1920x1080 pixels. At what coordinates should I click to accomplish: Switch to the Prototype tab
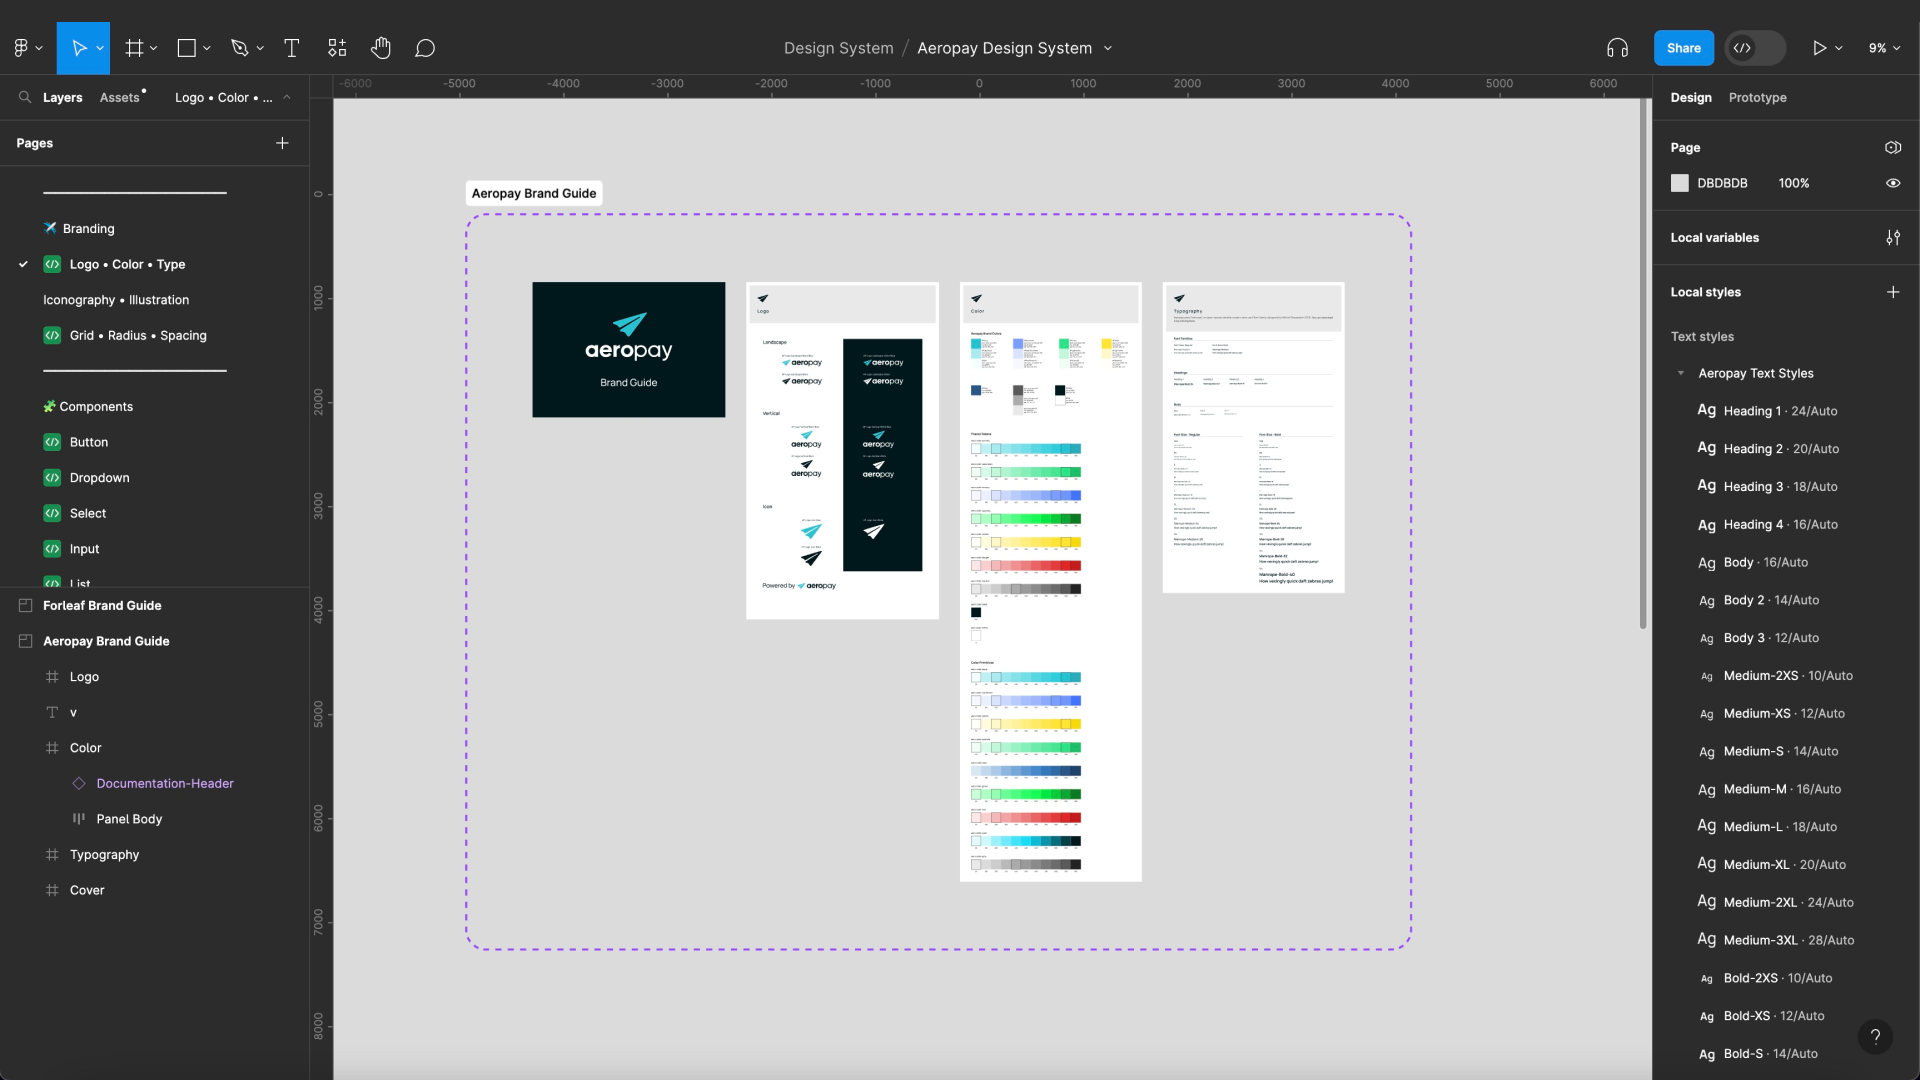coord(1757,97)
